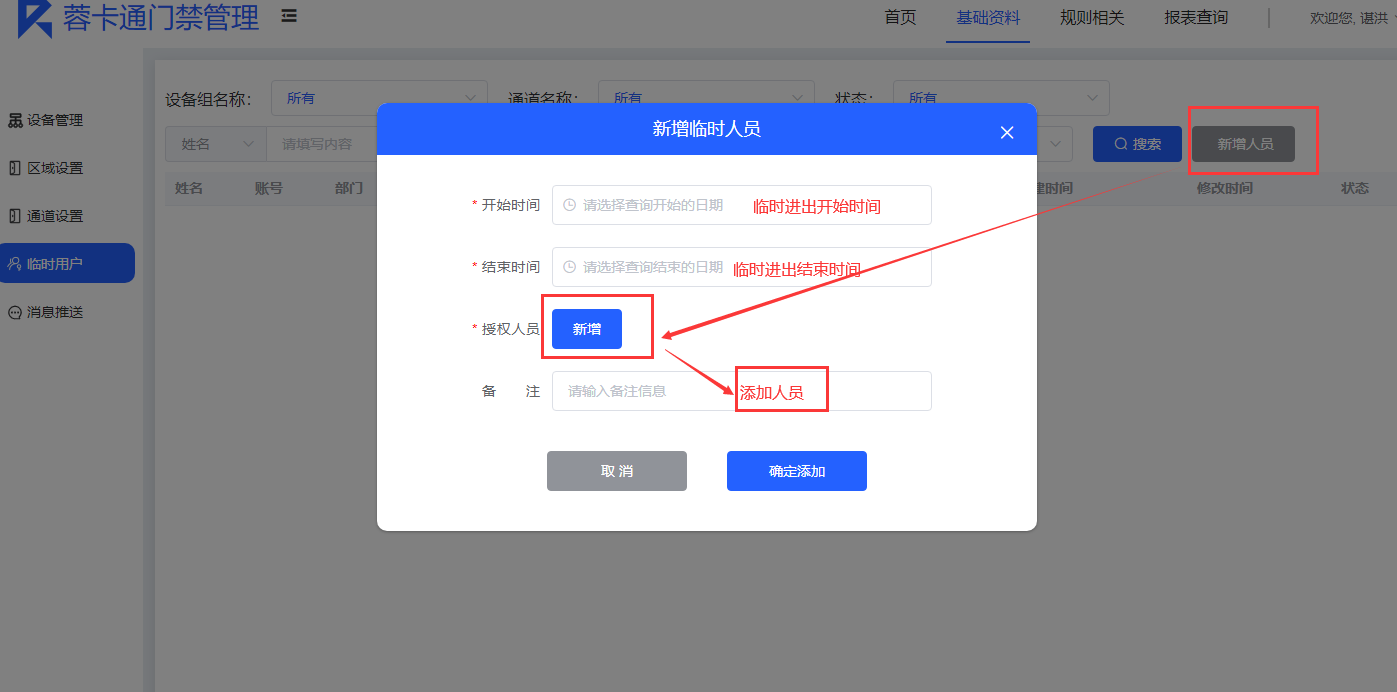Switch to 首页 tab
The width and height of the screenshot is (1397, 692).
[900, 17]
